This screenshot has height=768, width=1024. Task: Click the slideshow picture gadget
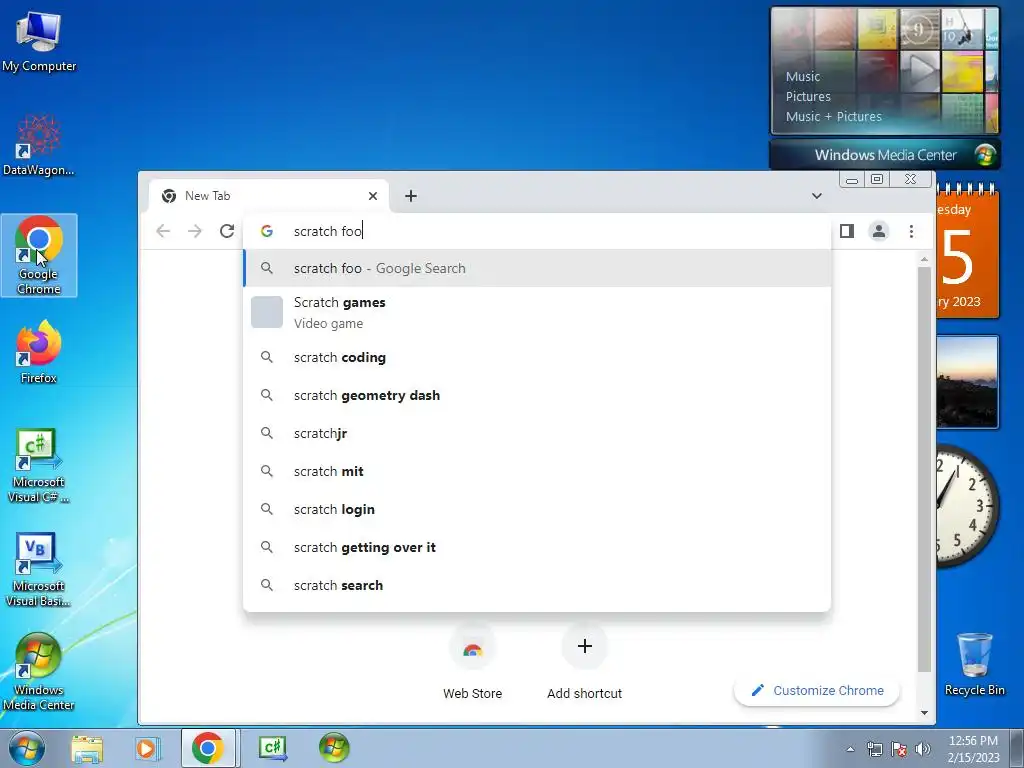(x=967, y=382)
